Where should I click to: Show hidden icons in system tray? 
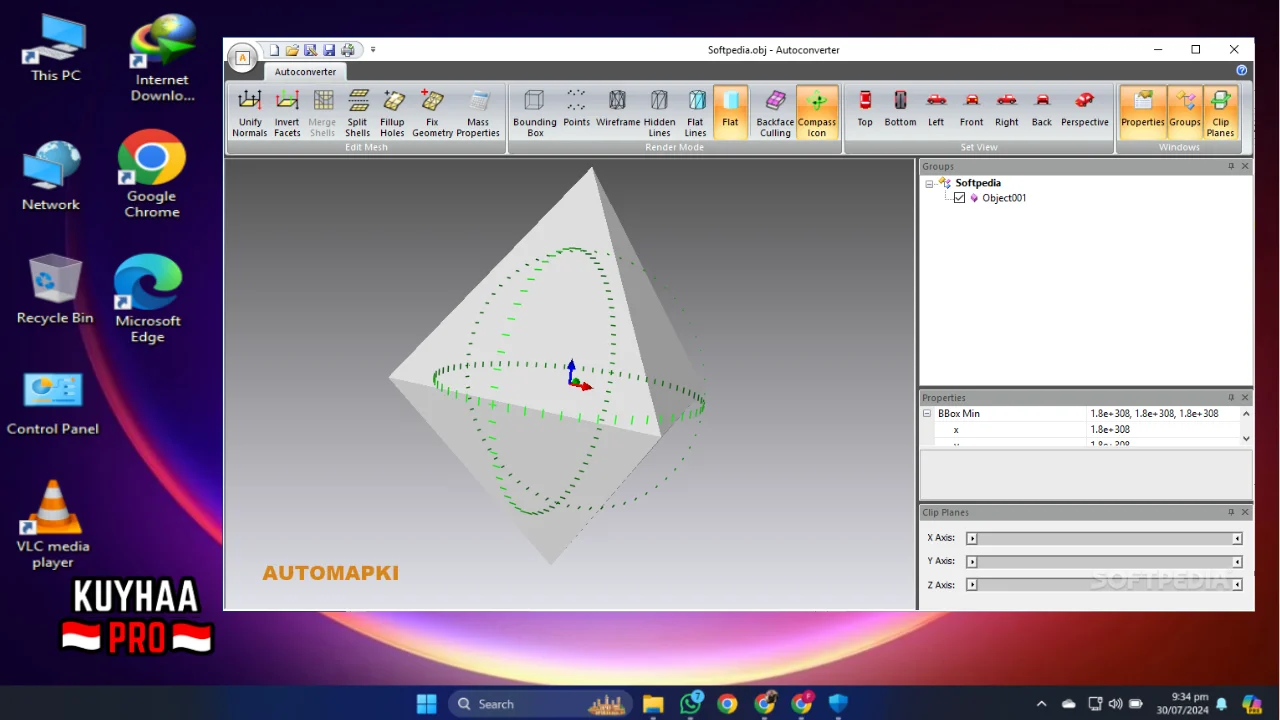(x=1041, y=704)
